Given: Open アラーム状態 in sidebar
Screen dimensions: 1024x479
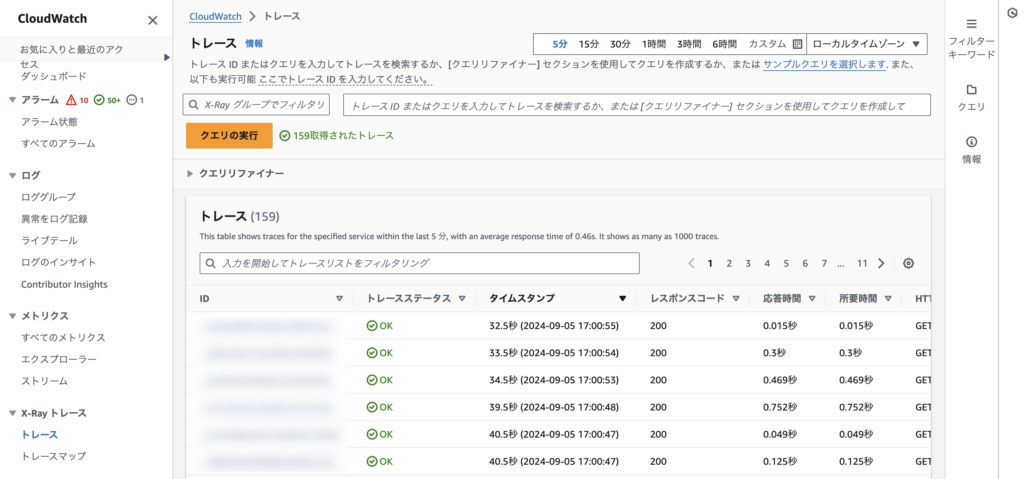Looking at the screenshot, I should (49, 122).
